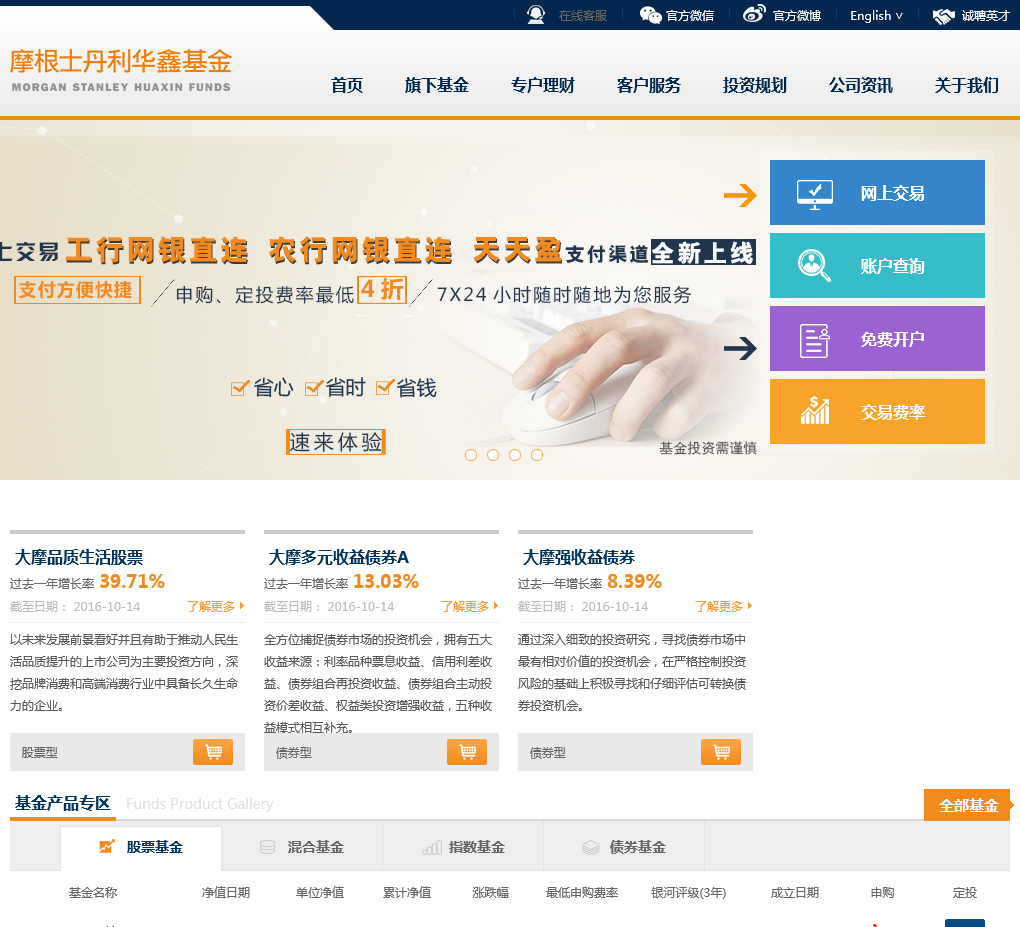Click 了解更多 under 大摩多元收益债券A

point(470,606)
